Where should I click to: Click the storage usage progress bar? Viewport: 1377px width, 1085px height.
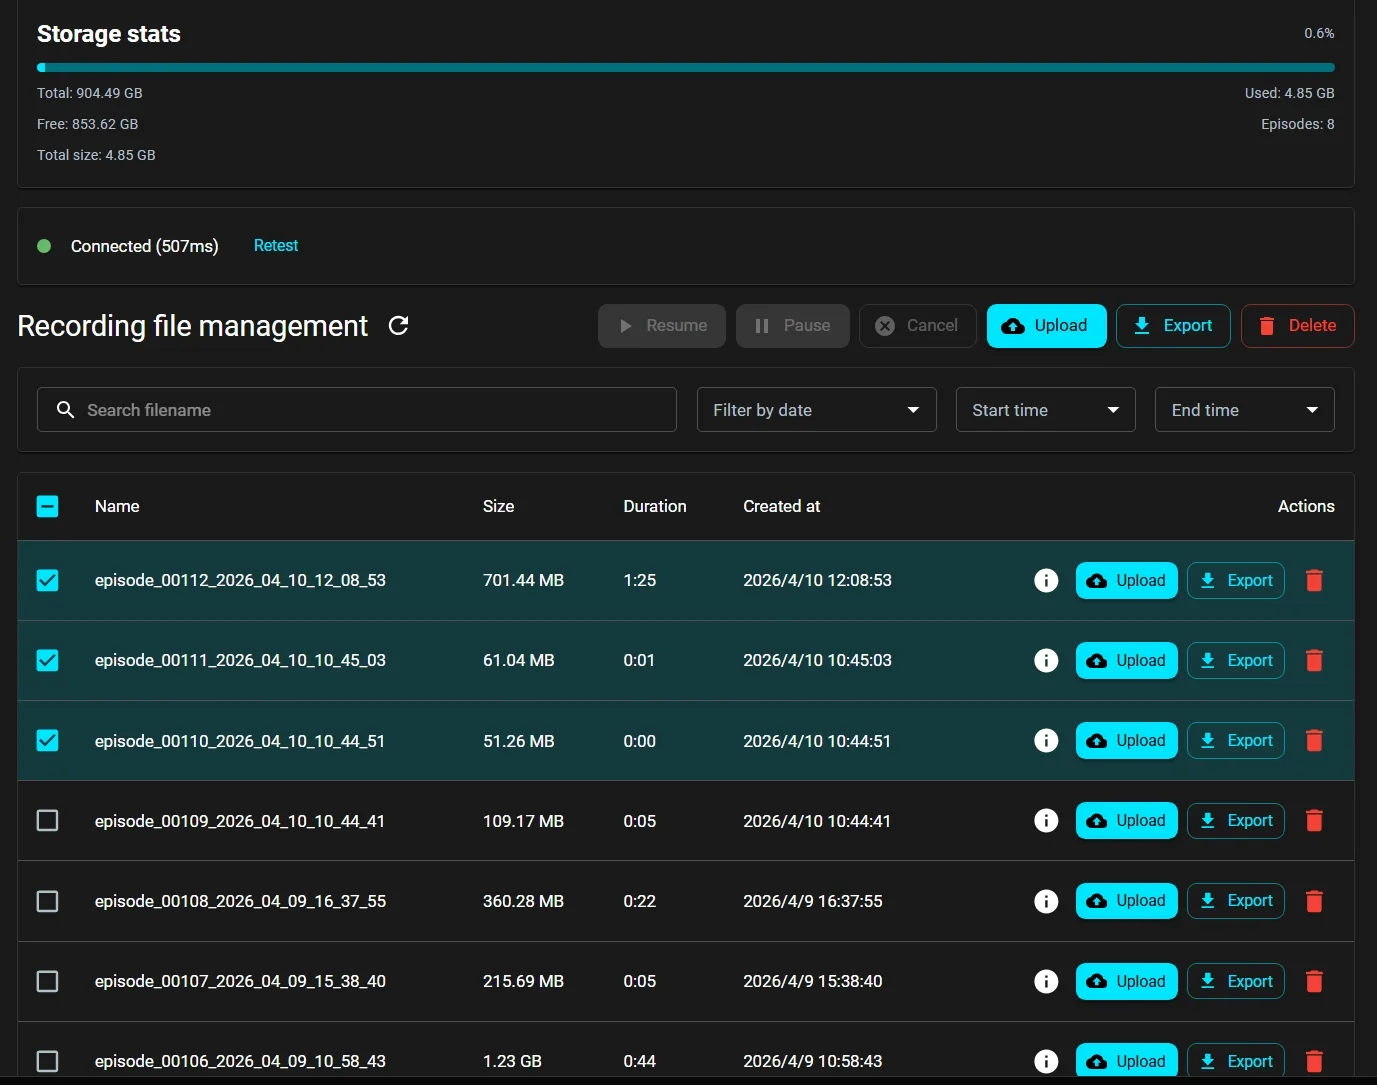[x=685, y=68]
